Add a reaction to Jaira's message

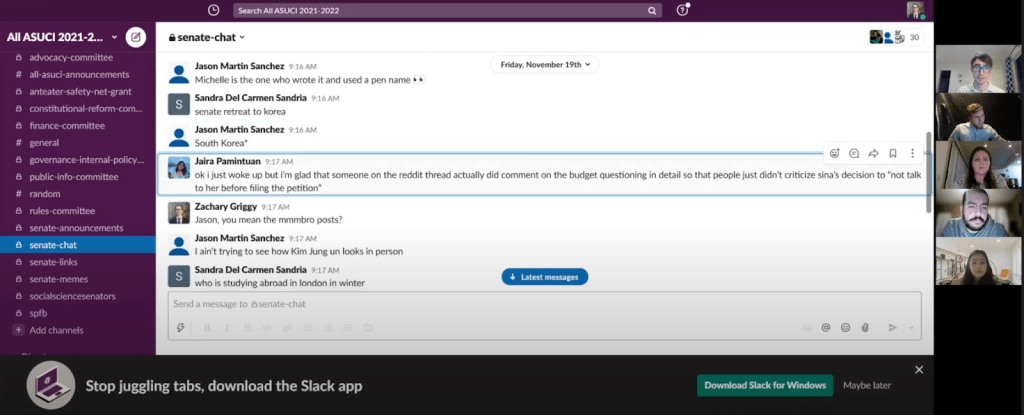click(x=834, y=153)
